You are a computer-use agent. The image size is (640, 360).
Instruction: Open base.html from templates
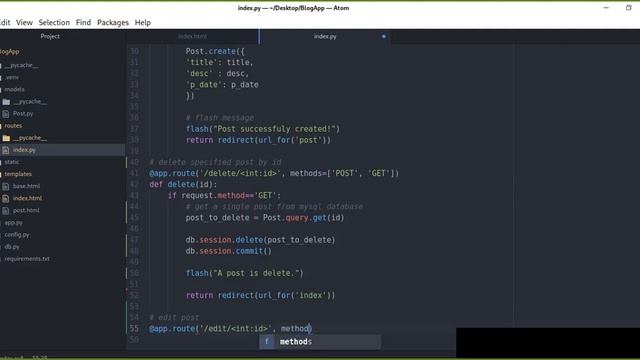click(27, 186)
